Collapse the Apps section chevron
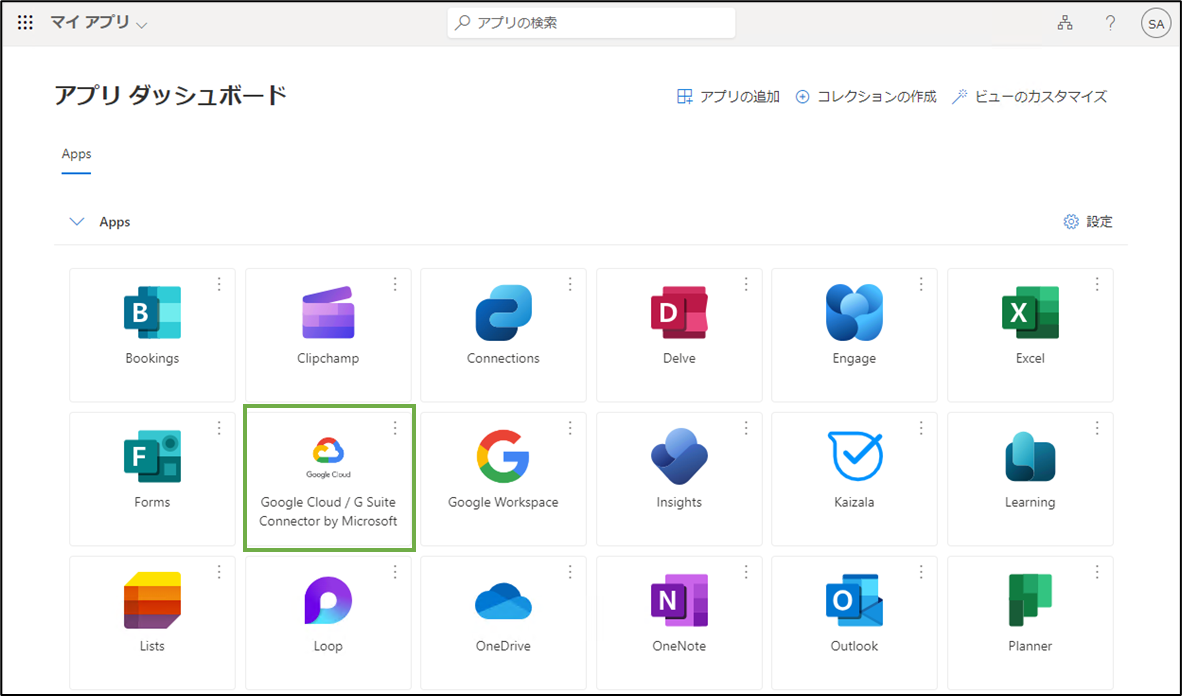The height and width of the screenshot is (696, 1182). [76, 222]
